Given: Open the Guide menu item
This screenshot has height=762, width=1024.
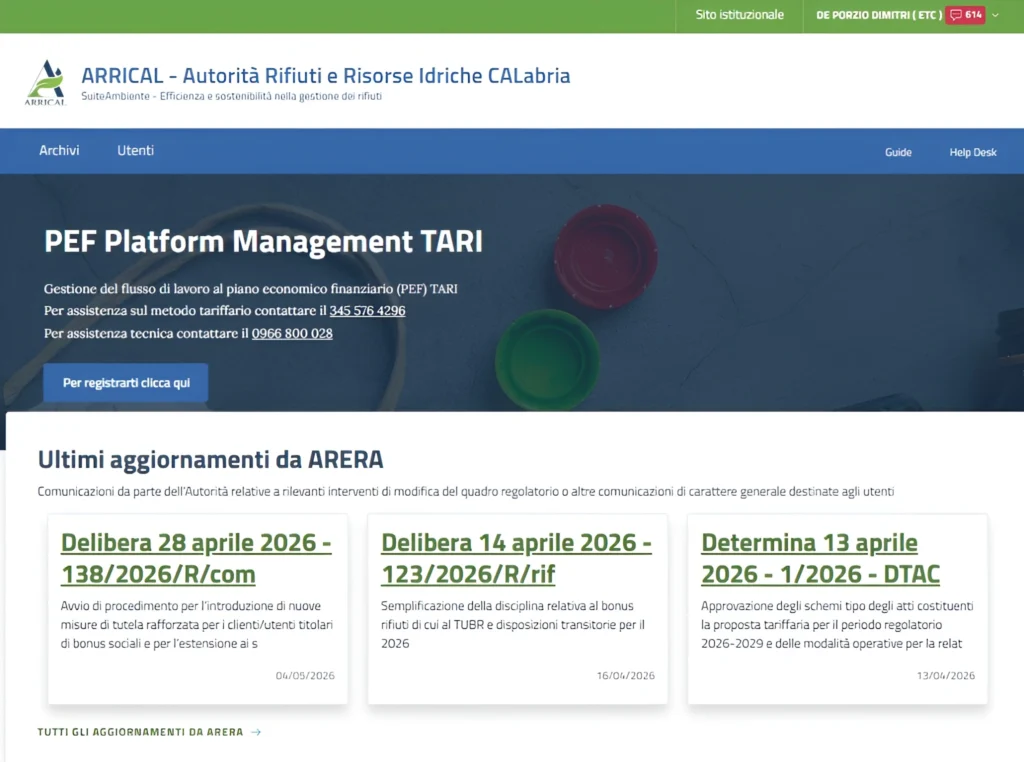Looking at the screenshot, I should (x=898, y=152).
